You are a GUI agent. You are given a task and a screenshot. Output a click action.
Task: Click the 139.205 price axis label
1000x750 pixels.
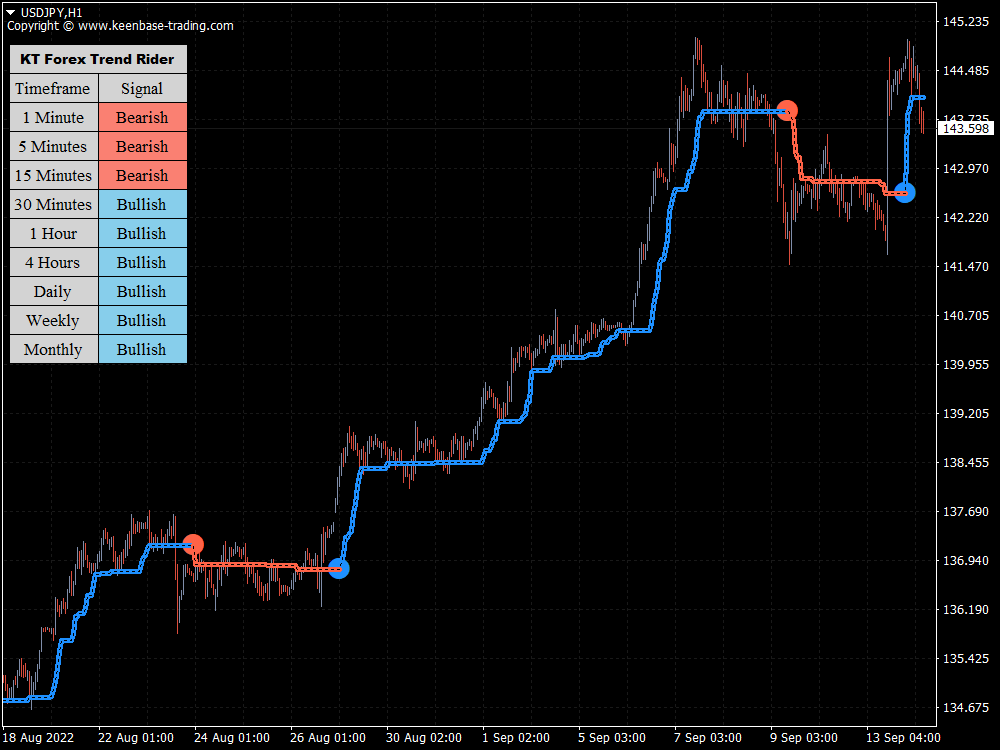[966, 413]
